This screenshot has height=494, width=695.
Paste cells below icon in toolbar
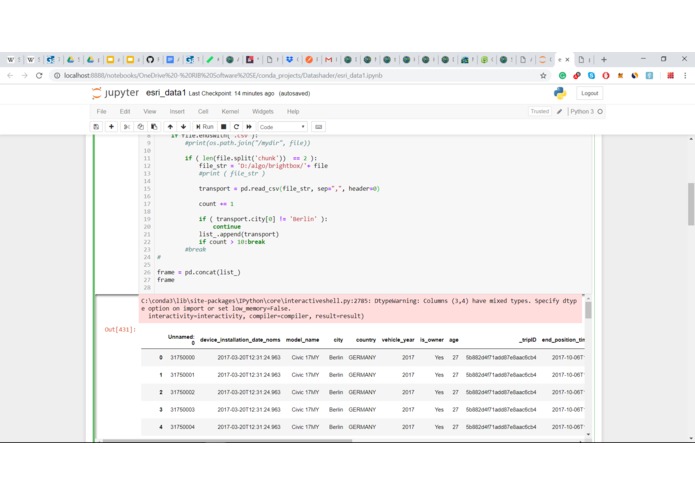154,127
